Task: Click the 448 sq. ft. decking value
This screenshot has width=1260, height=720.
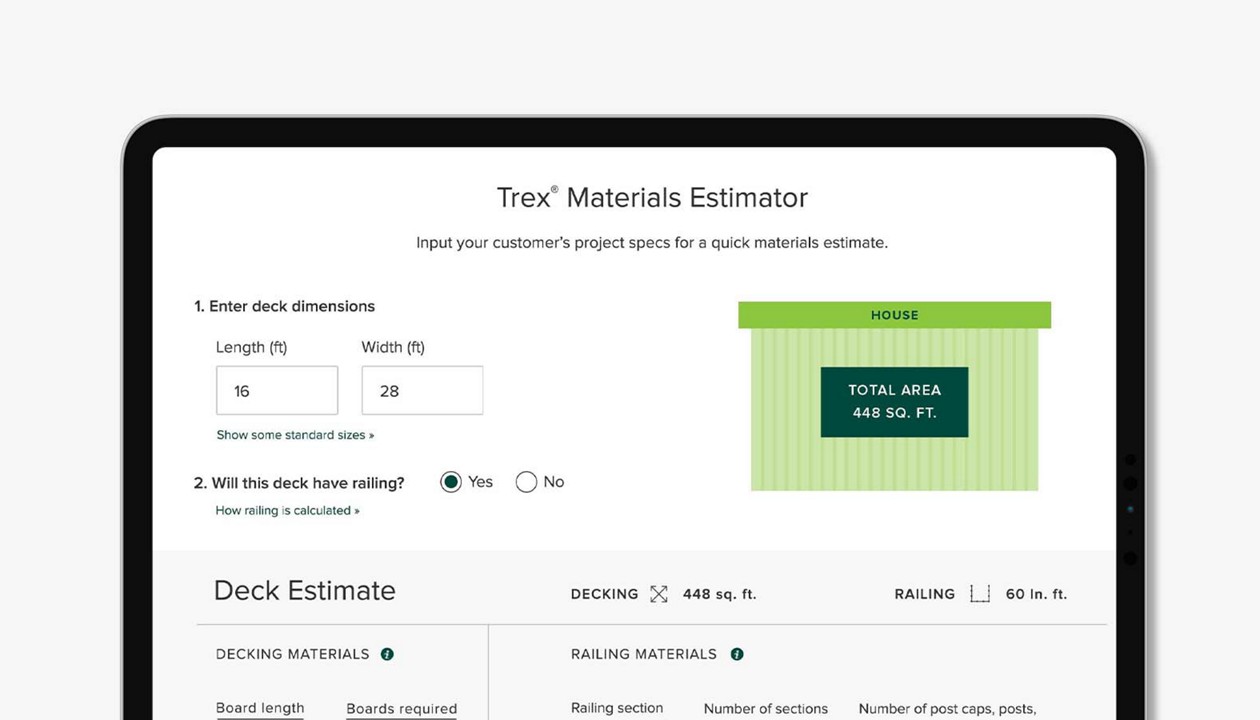Action: pyautogui.click(x=719, y=594)
